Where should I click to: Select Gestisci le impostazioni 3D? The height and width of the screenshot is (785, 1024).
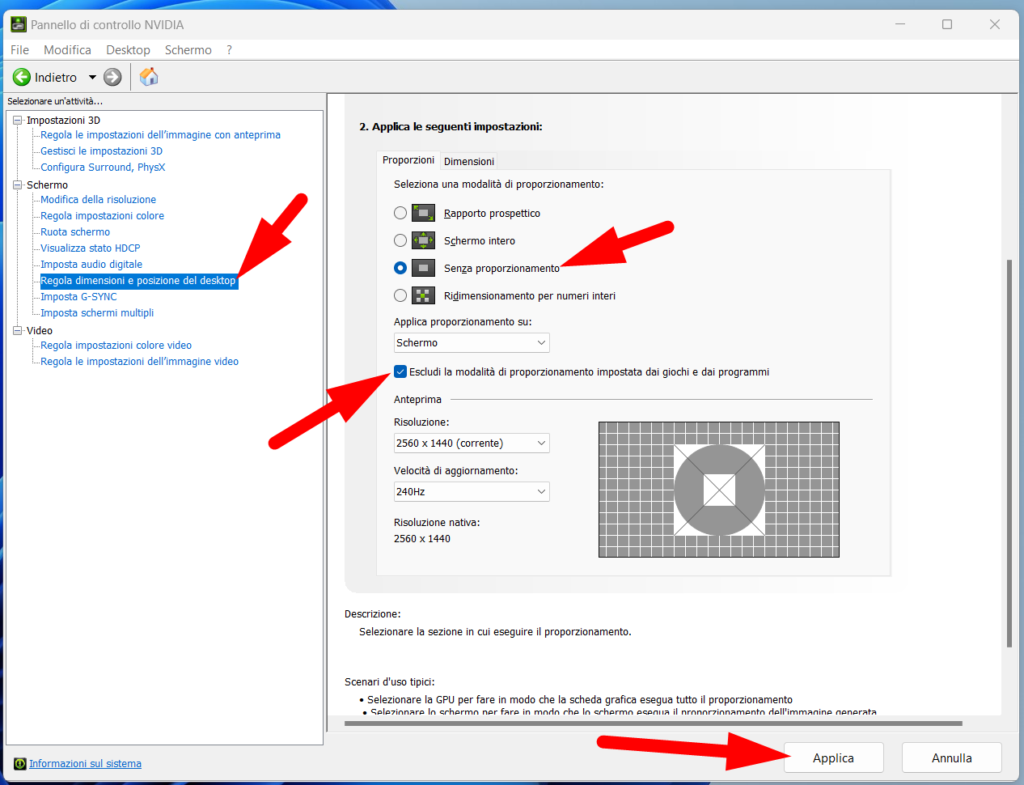click(101, 151)
